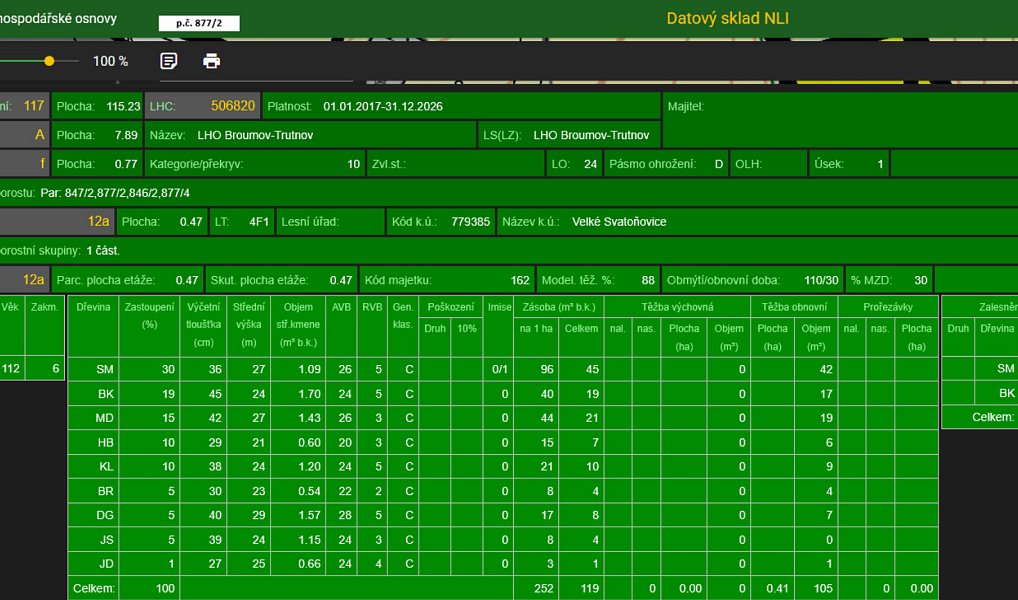Click the Obmýtí/obnovní doba value 110/30
The image size is (1018, 600).
point(821,281)
